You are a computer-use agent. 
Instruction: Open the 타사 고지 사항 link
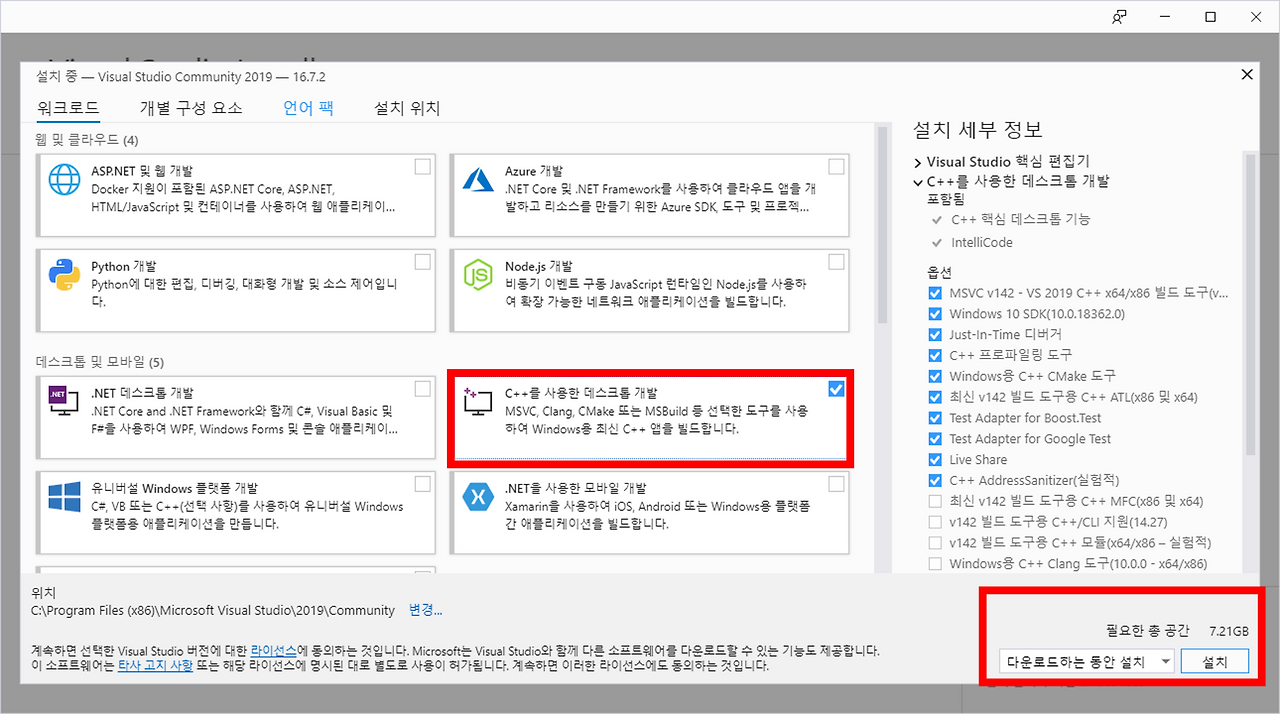point(153,665)
